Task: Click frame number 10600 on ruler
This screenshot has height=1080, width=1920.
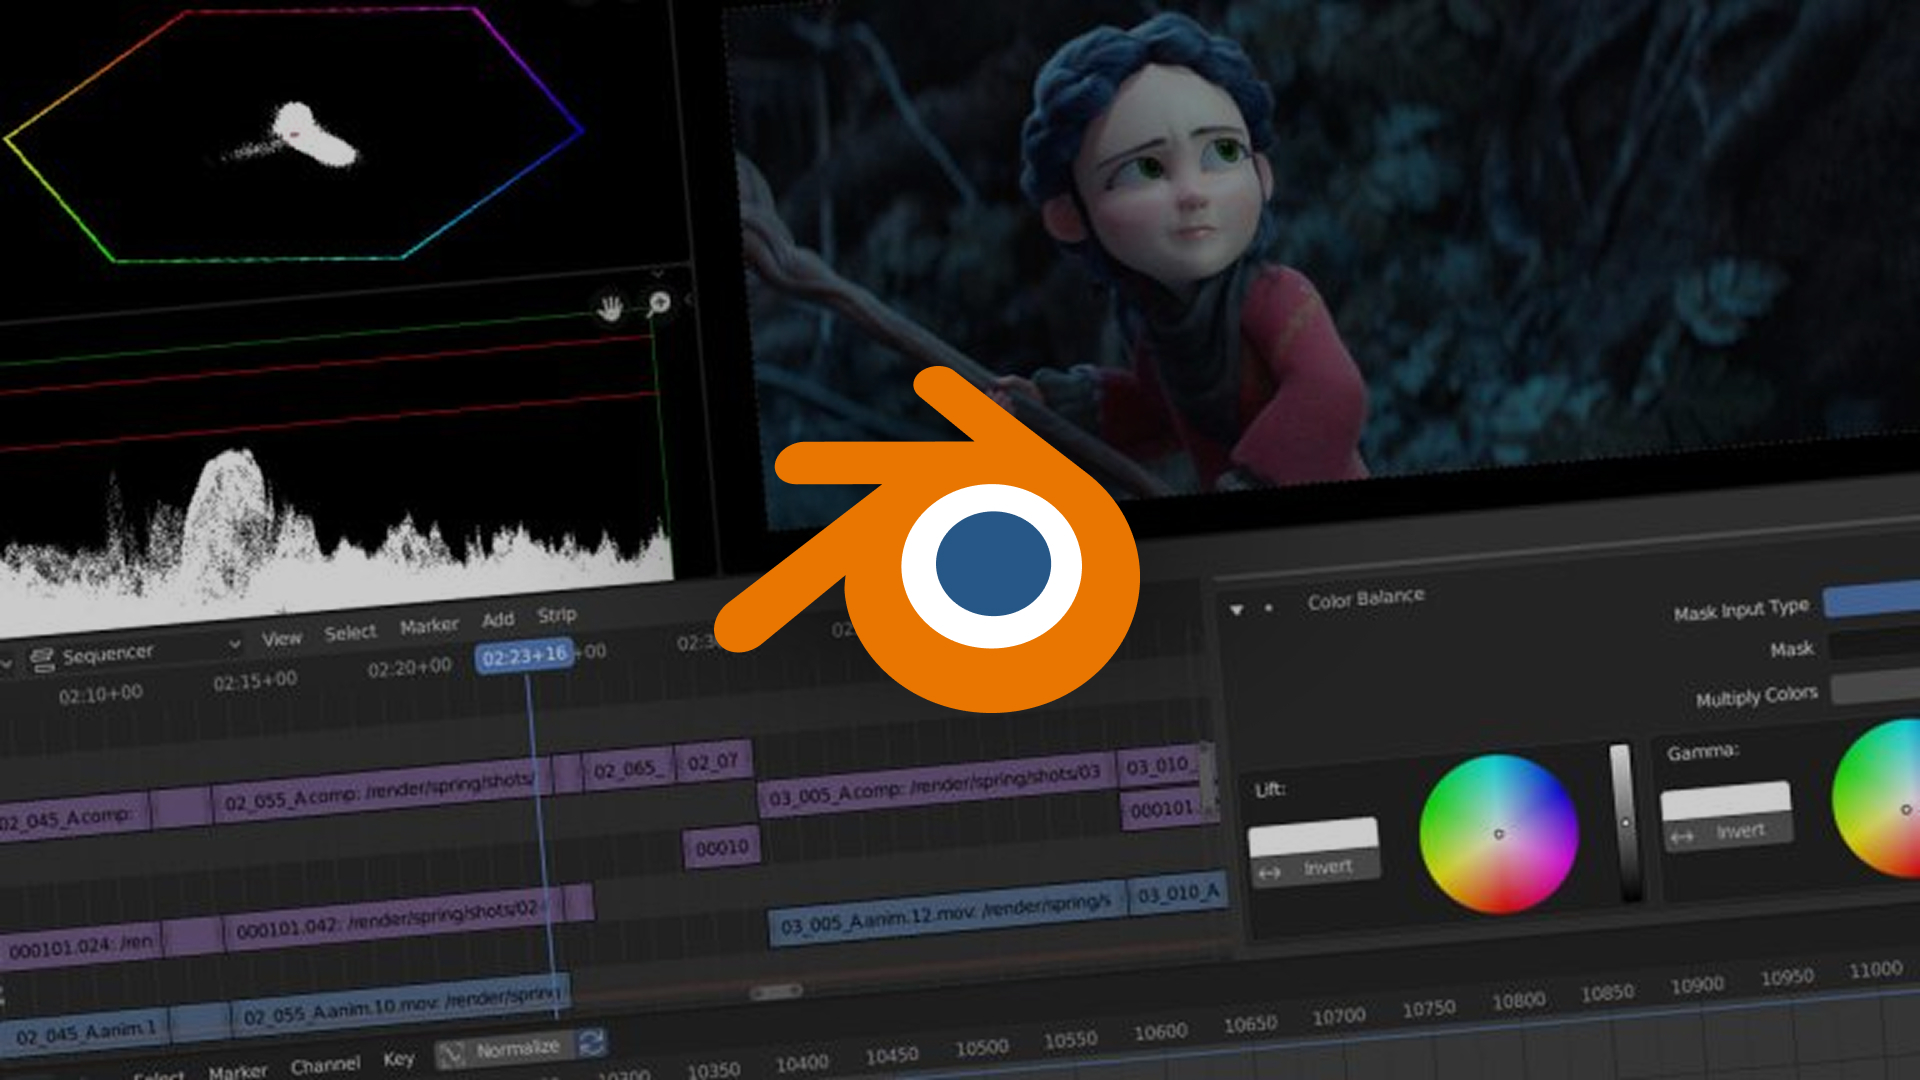Action: 1160,1031
